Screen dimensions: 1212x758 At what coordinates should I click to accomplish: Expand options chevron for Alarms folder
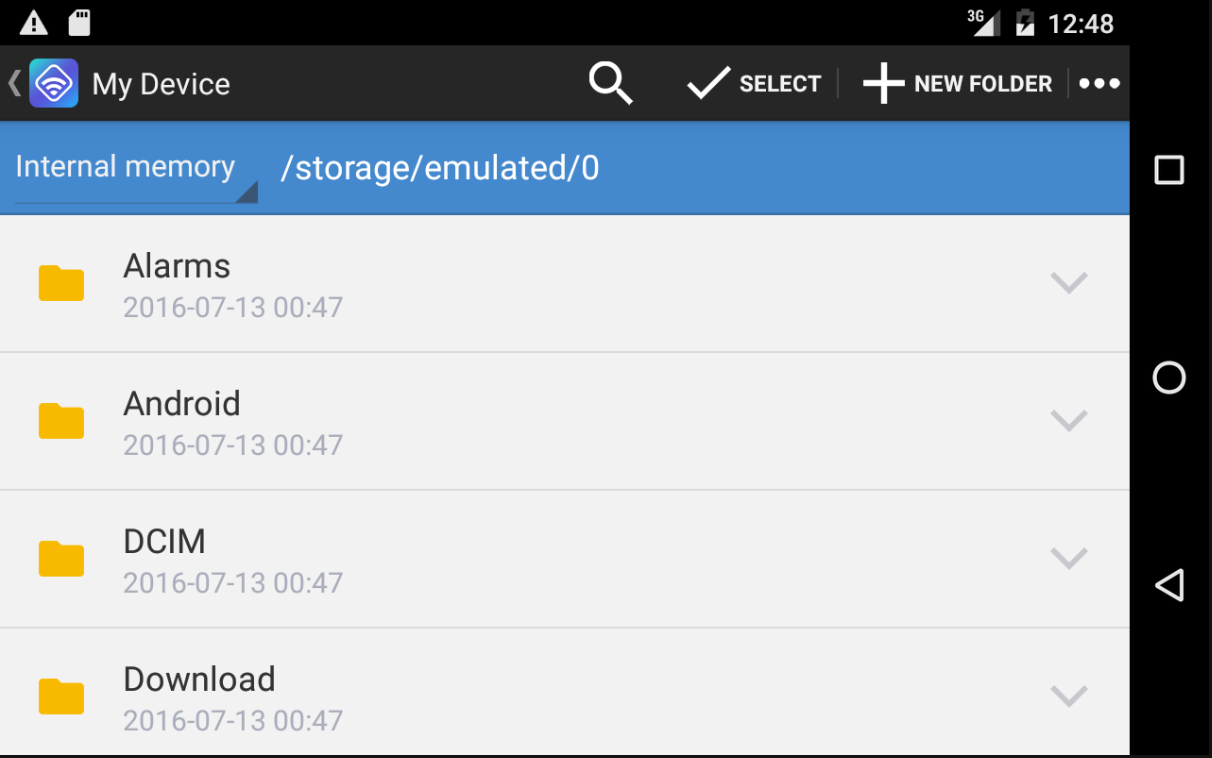coord(1068,284)
